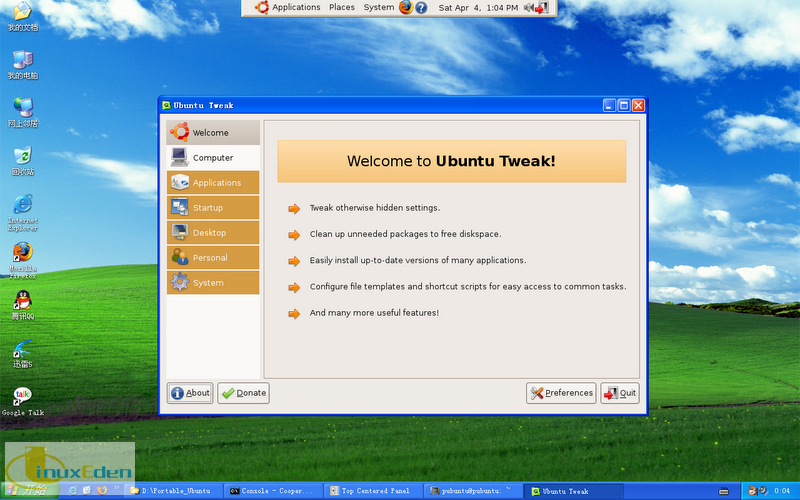The width and height of the screenshot is (800, 500).
Task: Click 'Tweak otherwise hidden settings.' text
Action: [375, 208]
